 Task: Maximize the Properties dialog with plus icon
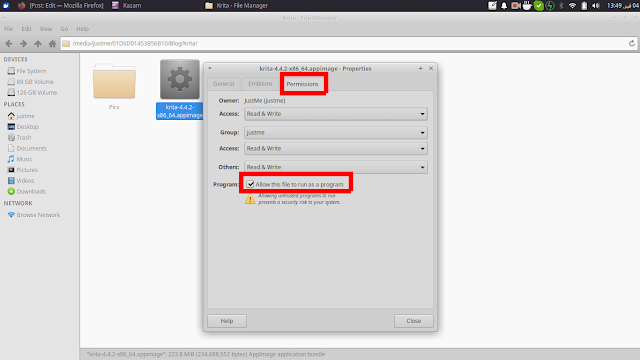(x=420, y=69)
